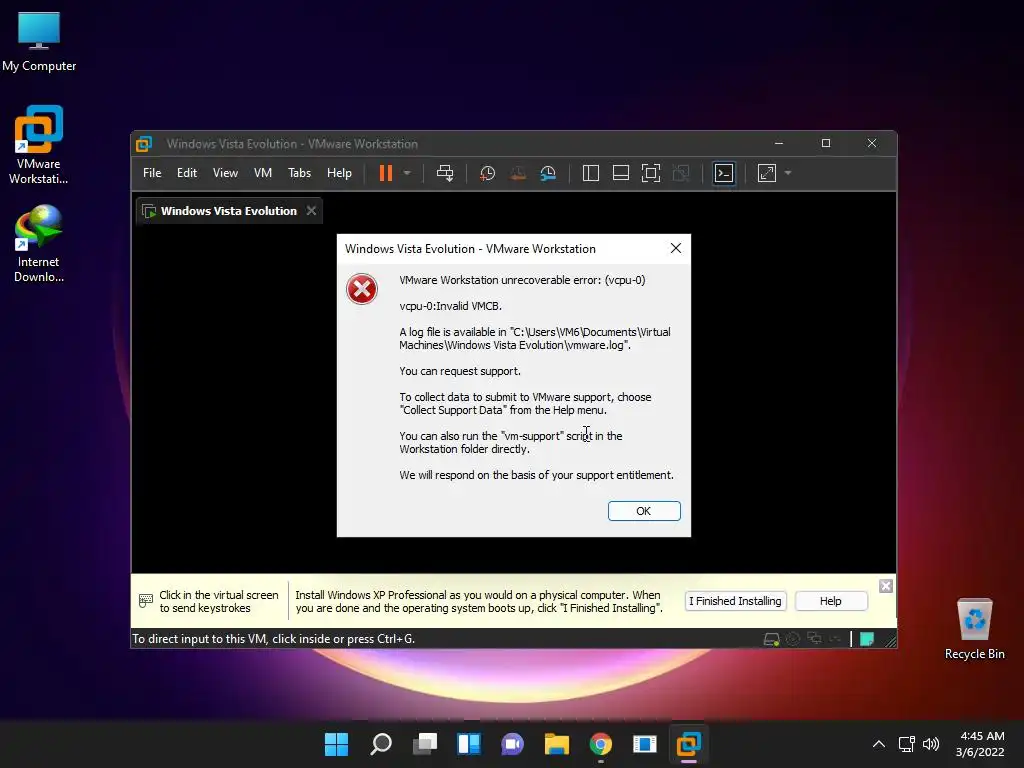The width and height of the screenshot is (1024, 768).
Task: Select the Recycle Bin desktop icon
Action: [974, 628]
